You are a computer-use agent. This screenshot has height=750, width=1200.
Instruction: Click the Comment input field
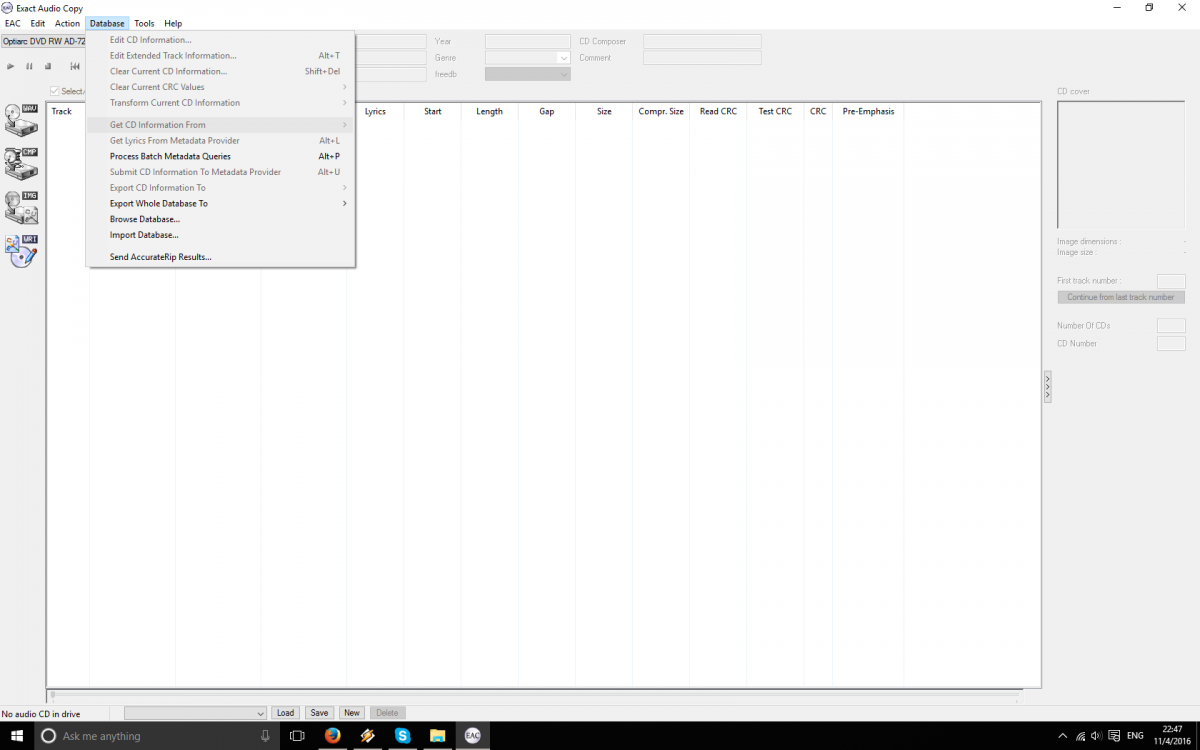click(x=702, y=58)
